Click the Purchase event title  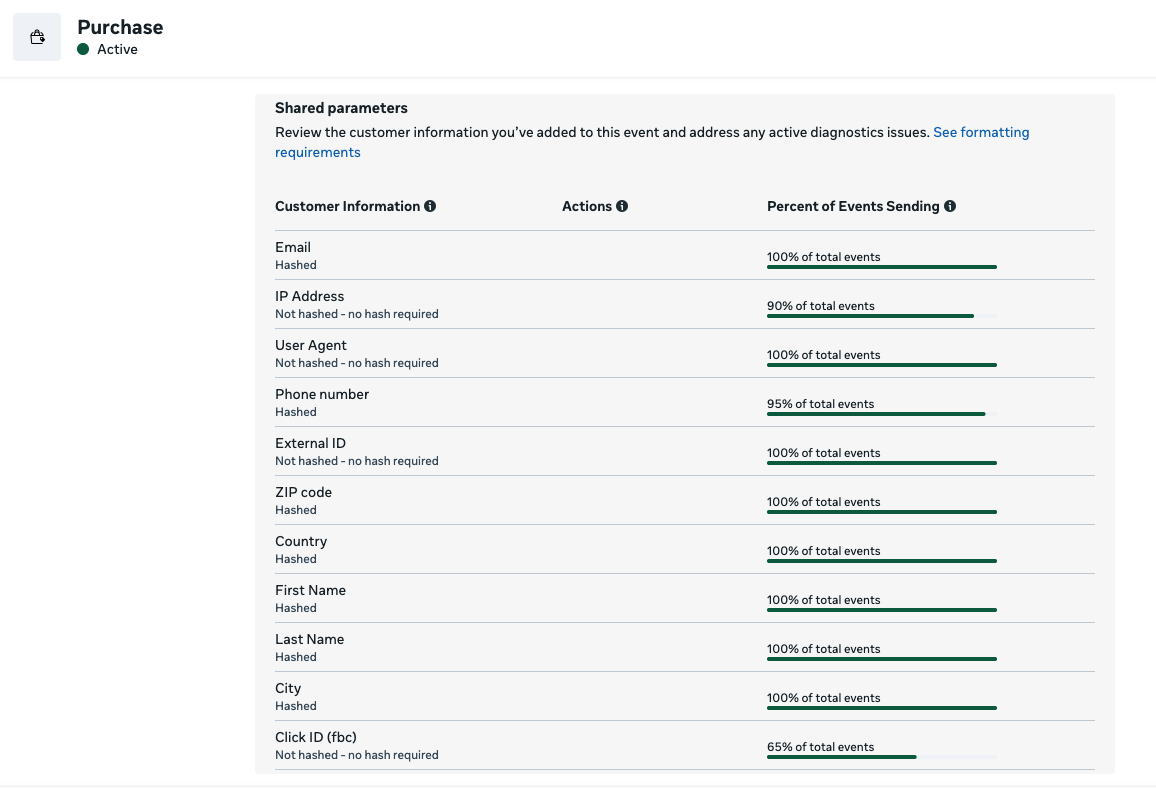(120, 27)
